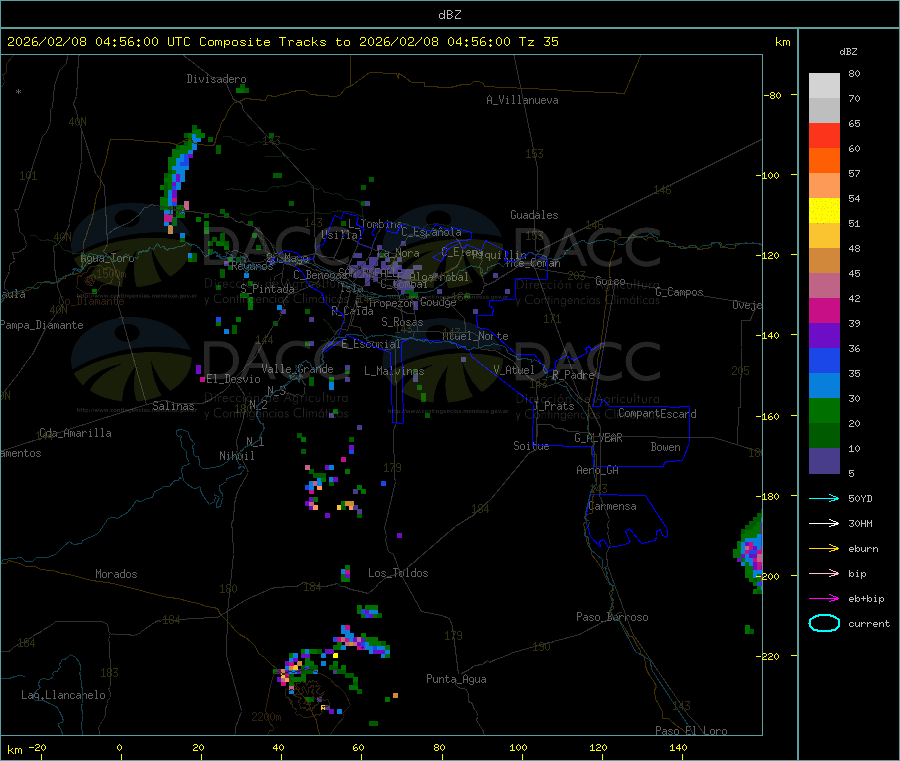Image resolution: width=900 pixels, height=761 pixels.
Task: Click the 'Cda_Amarilla' map label
Action: [x=75, y=433]
